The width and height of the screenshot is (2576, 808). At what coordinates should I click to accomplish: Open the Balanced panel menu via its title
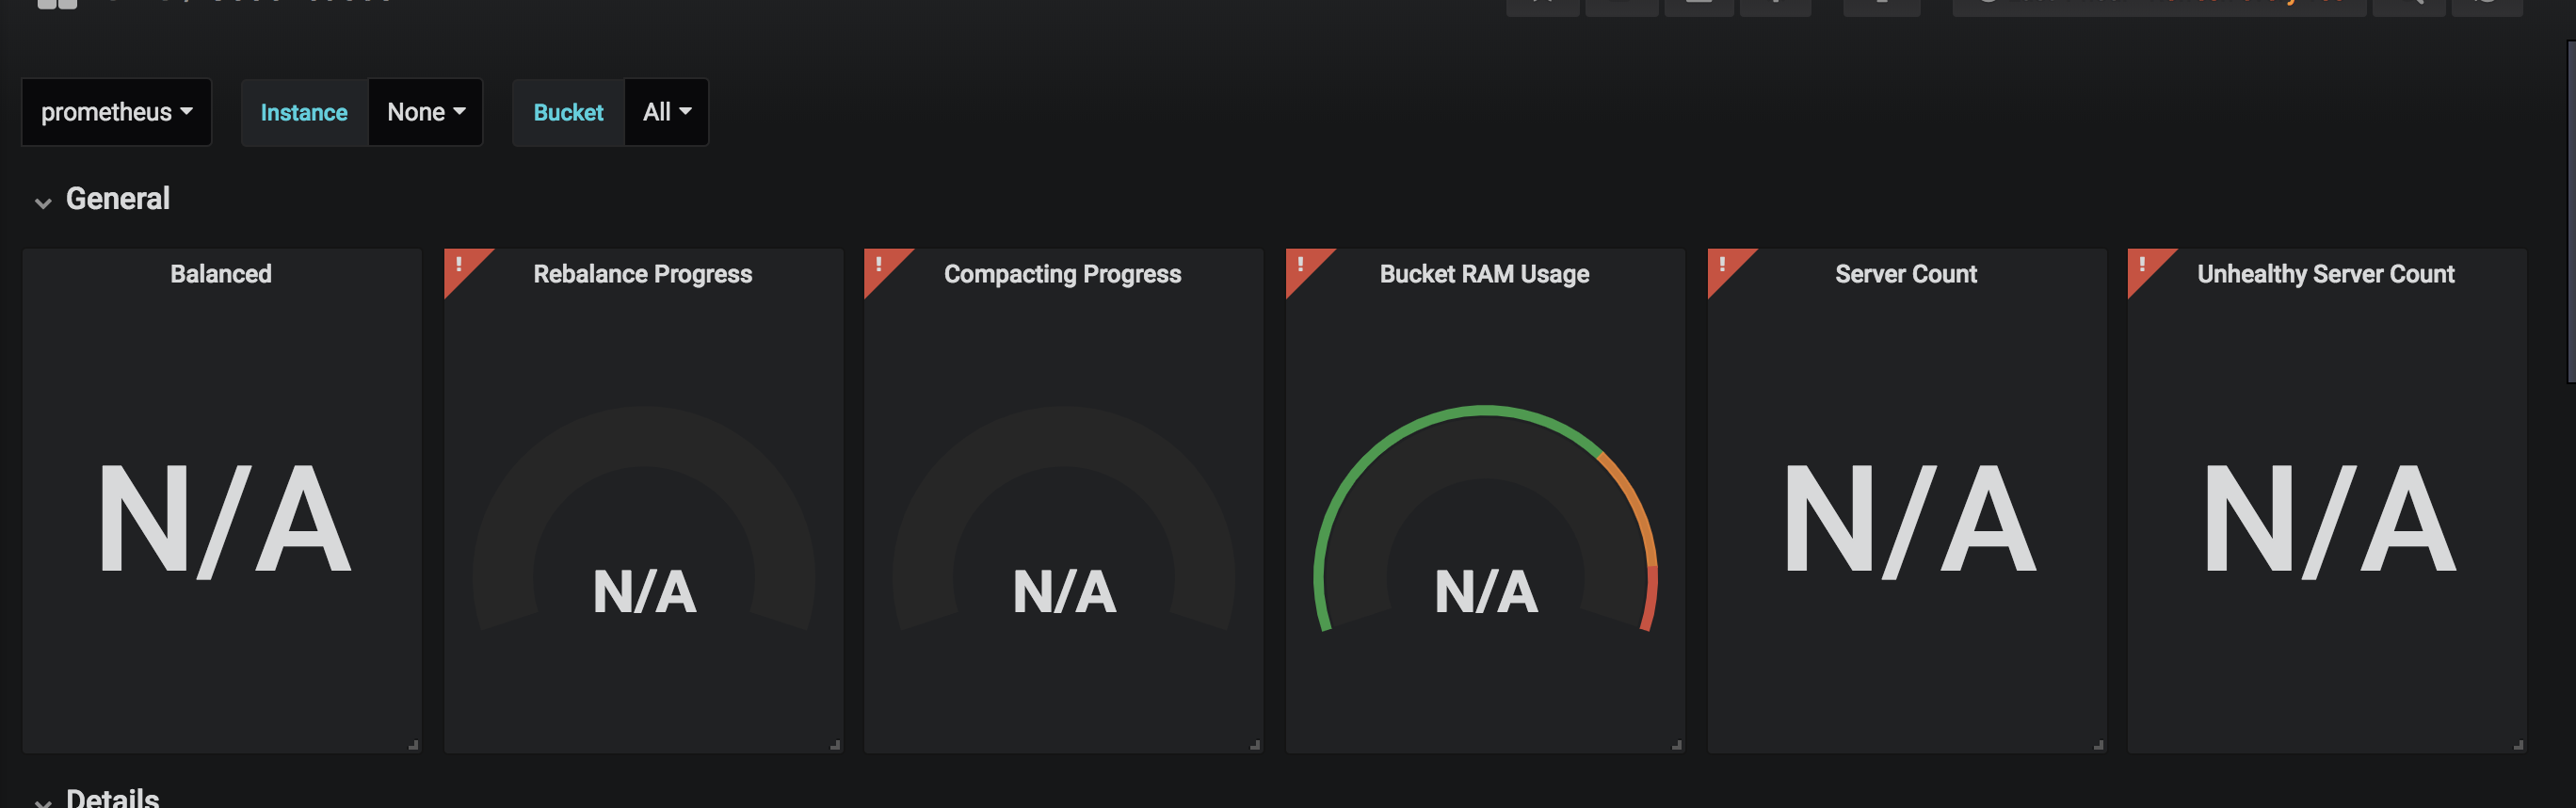coord(221,273)
